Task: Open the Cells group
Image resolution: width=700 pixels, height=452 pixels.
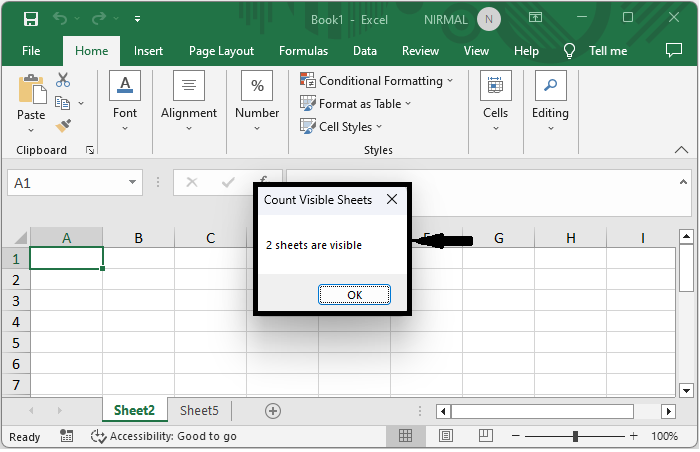Action: point(496,101)
